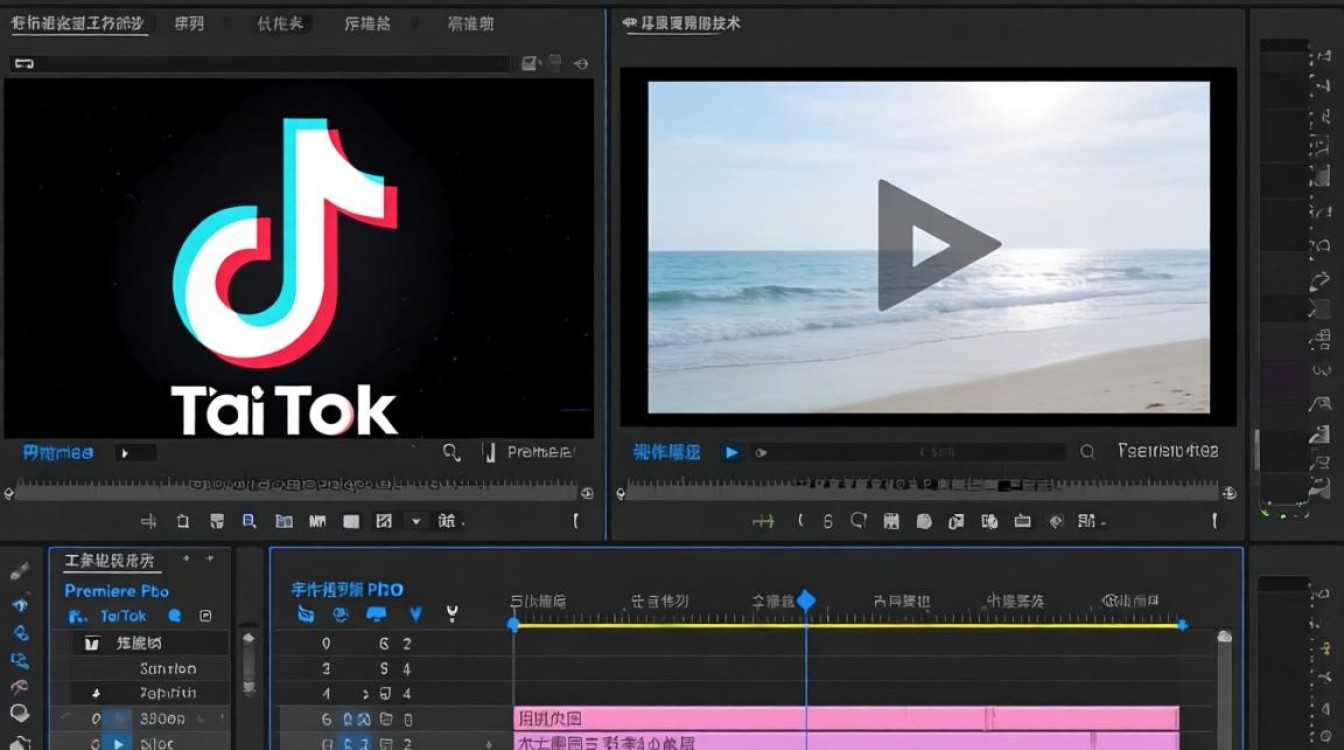Select the 'TaiTok' item in the project panel
The image size is (1344, 750).
coord(123,616)
